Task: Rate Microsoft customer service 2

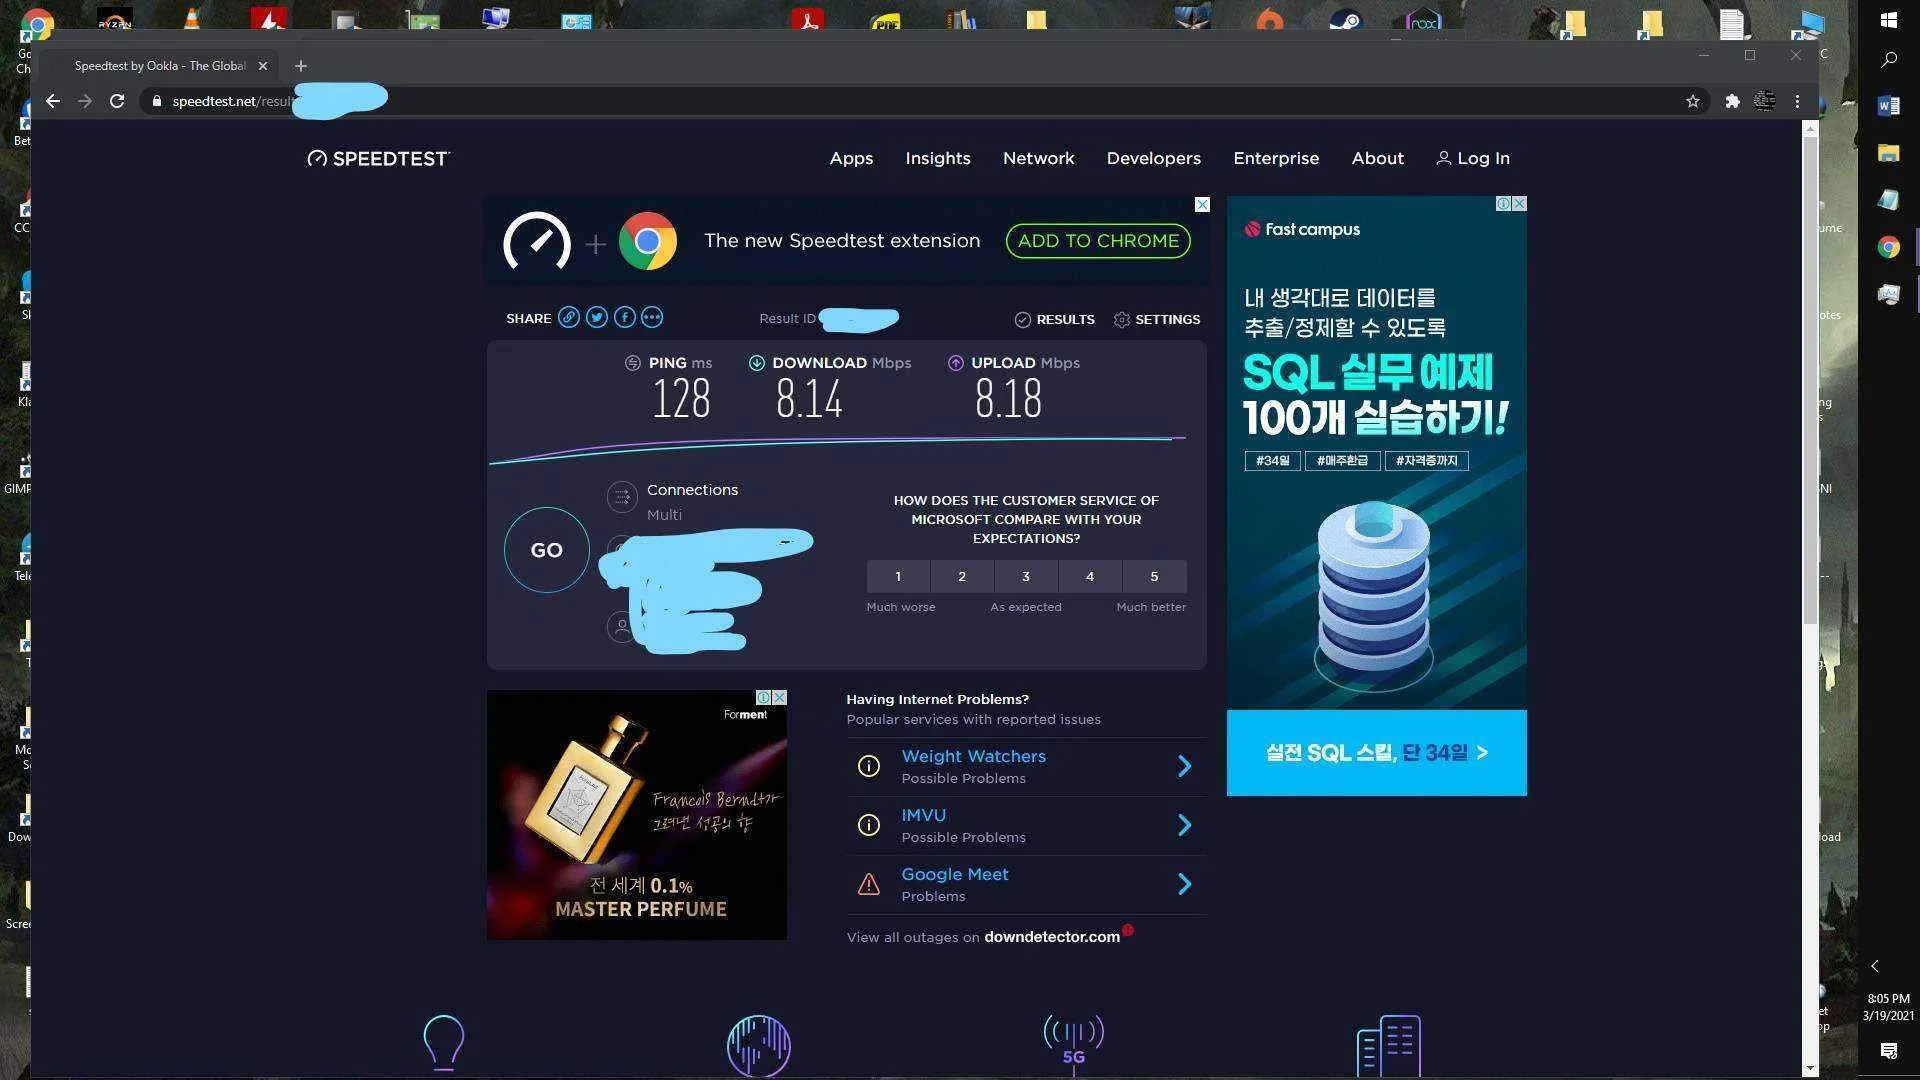Action: coord(962,576)
